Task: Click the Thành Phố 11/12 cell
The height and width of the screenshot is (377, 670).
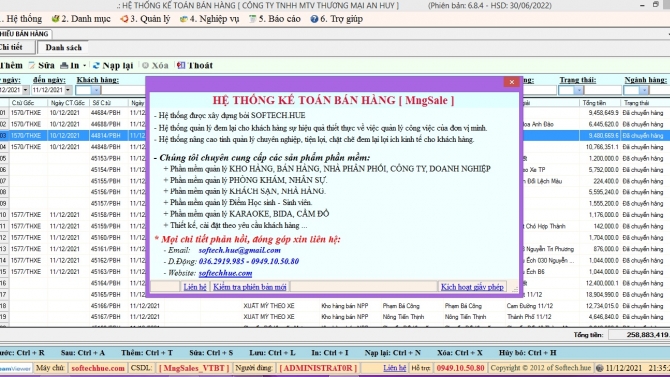Action: pos(530,317)
